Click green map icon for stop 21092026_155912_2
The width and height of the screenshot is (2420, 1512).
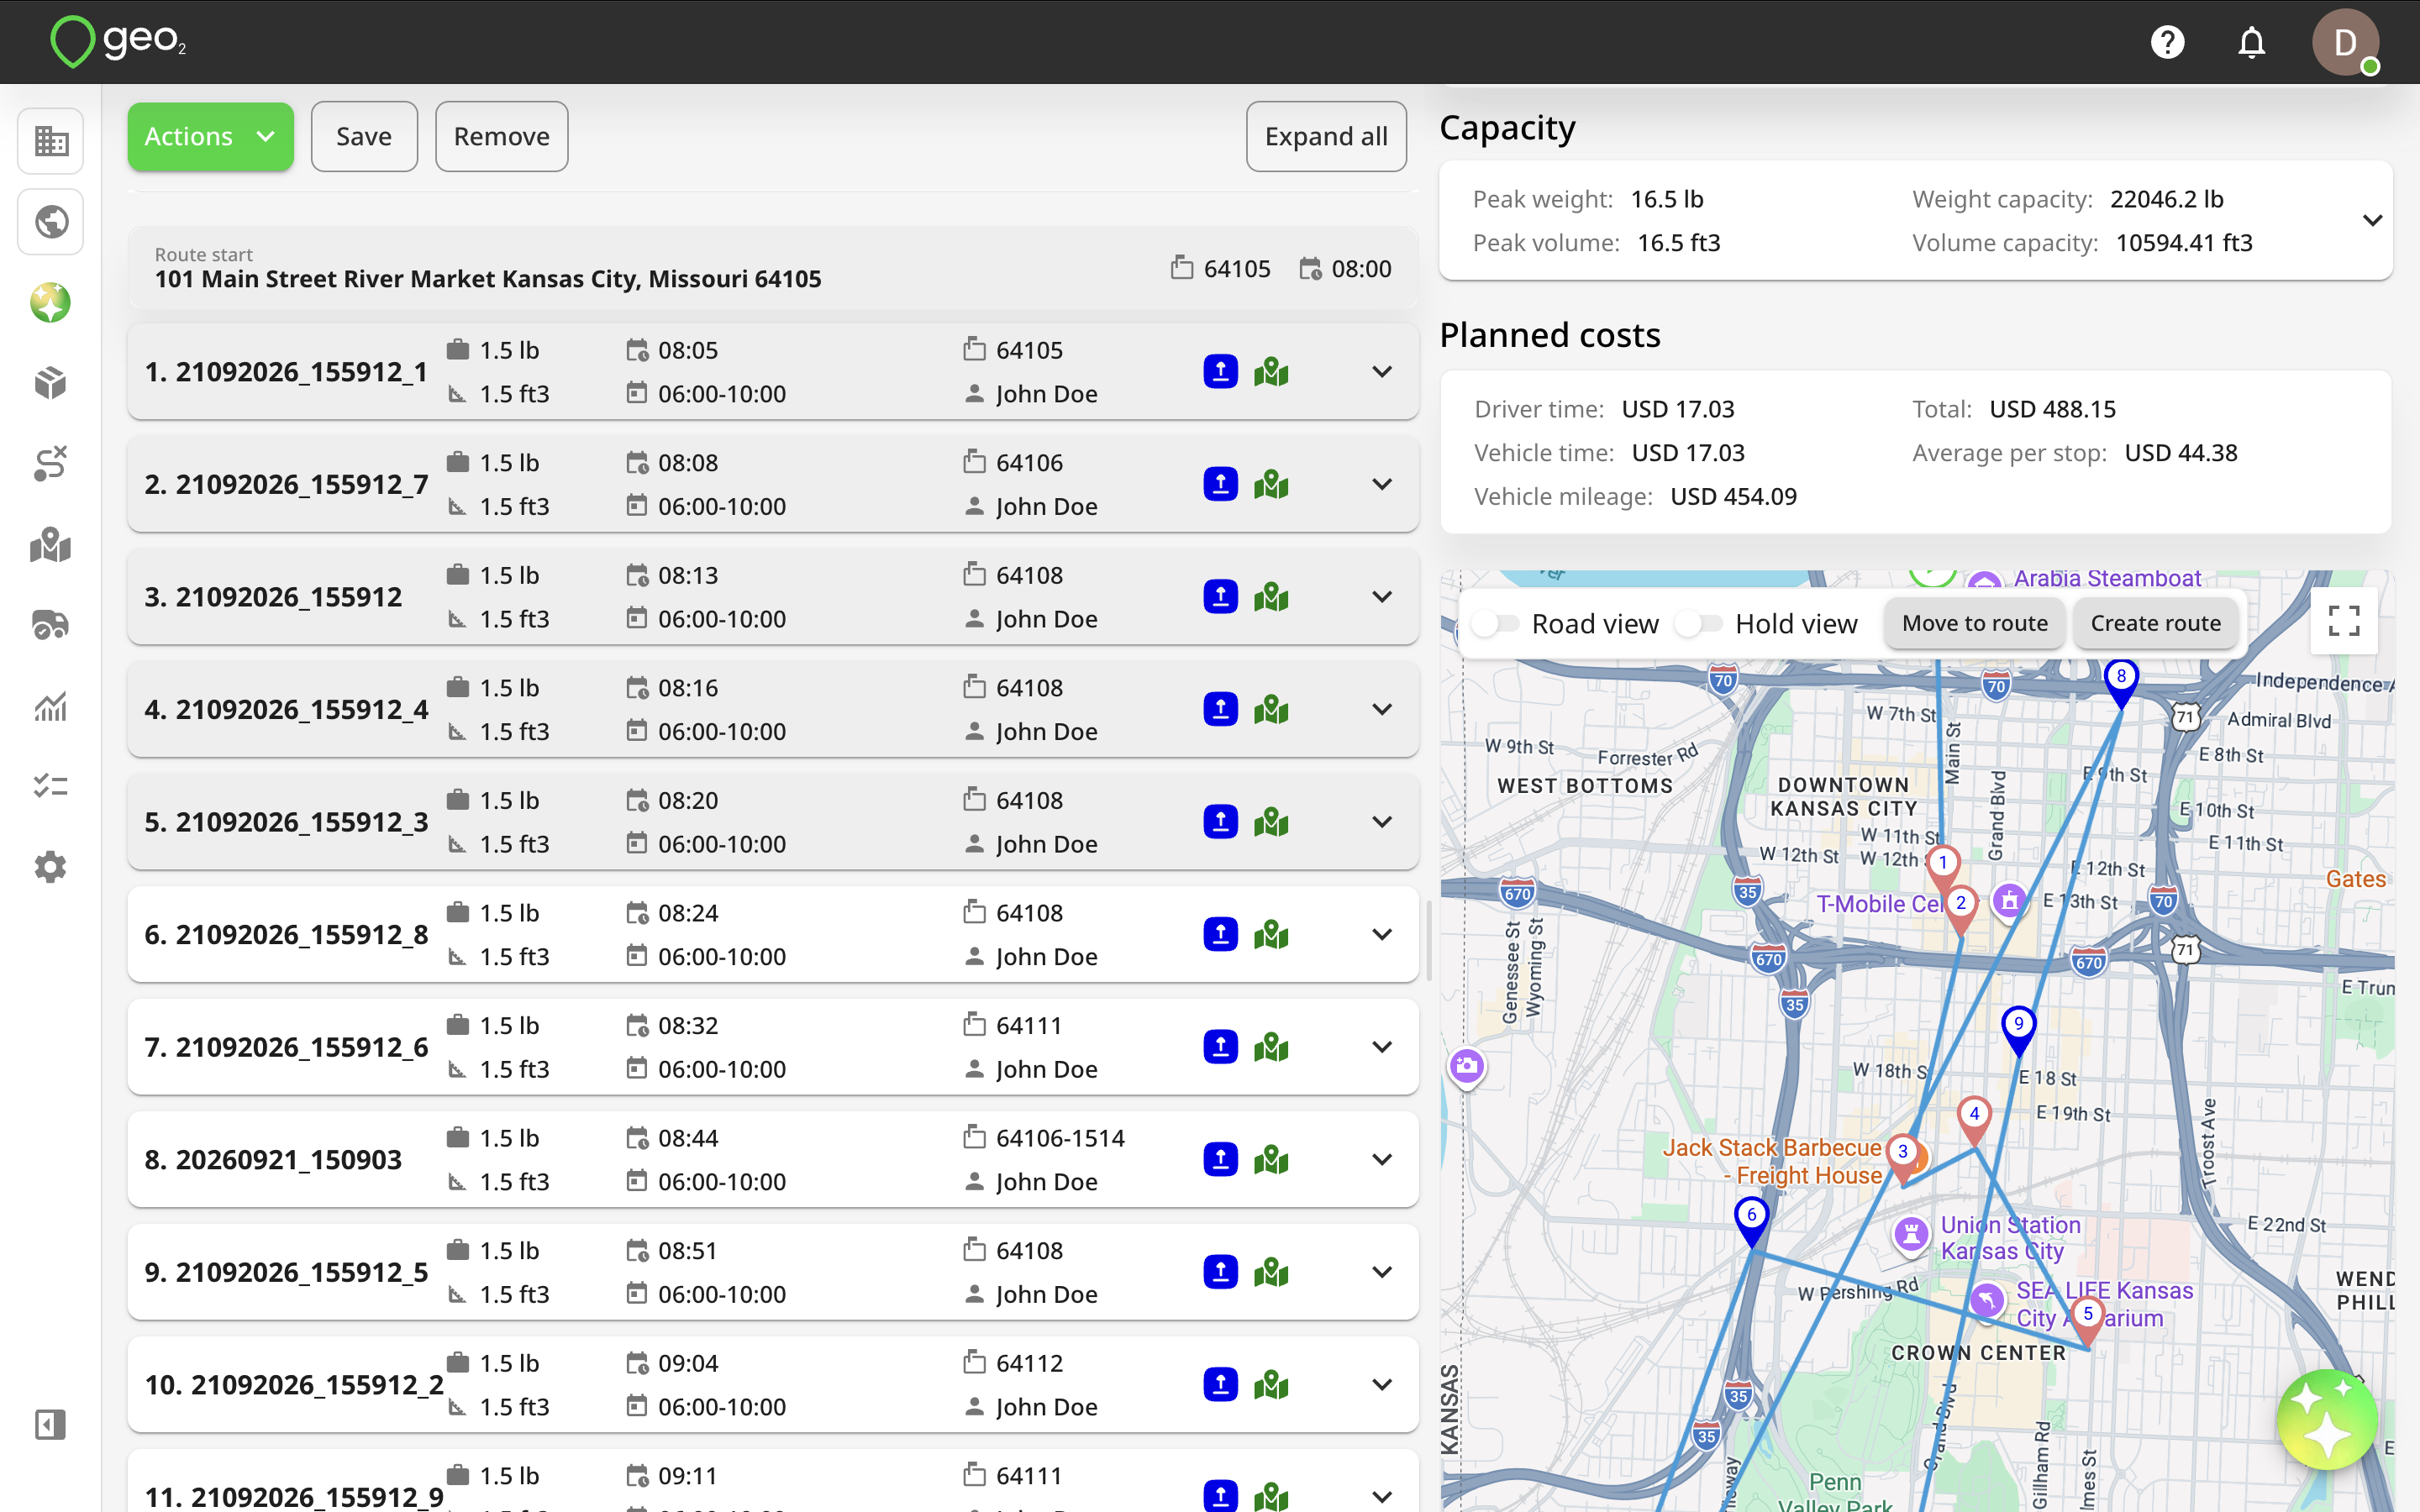[x=1271, y=1385]
